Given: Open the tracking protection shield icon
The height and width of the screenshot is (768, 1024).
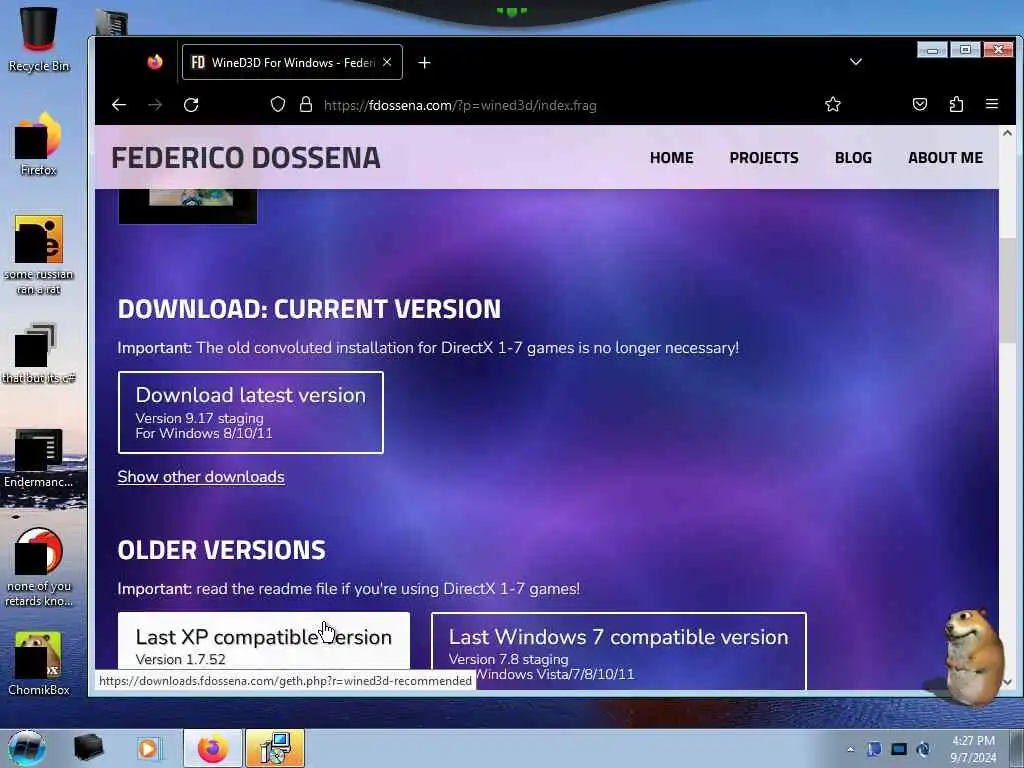Looking at the screenshot, I should point(278,104).
